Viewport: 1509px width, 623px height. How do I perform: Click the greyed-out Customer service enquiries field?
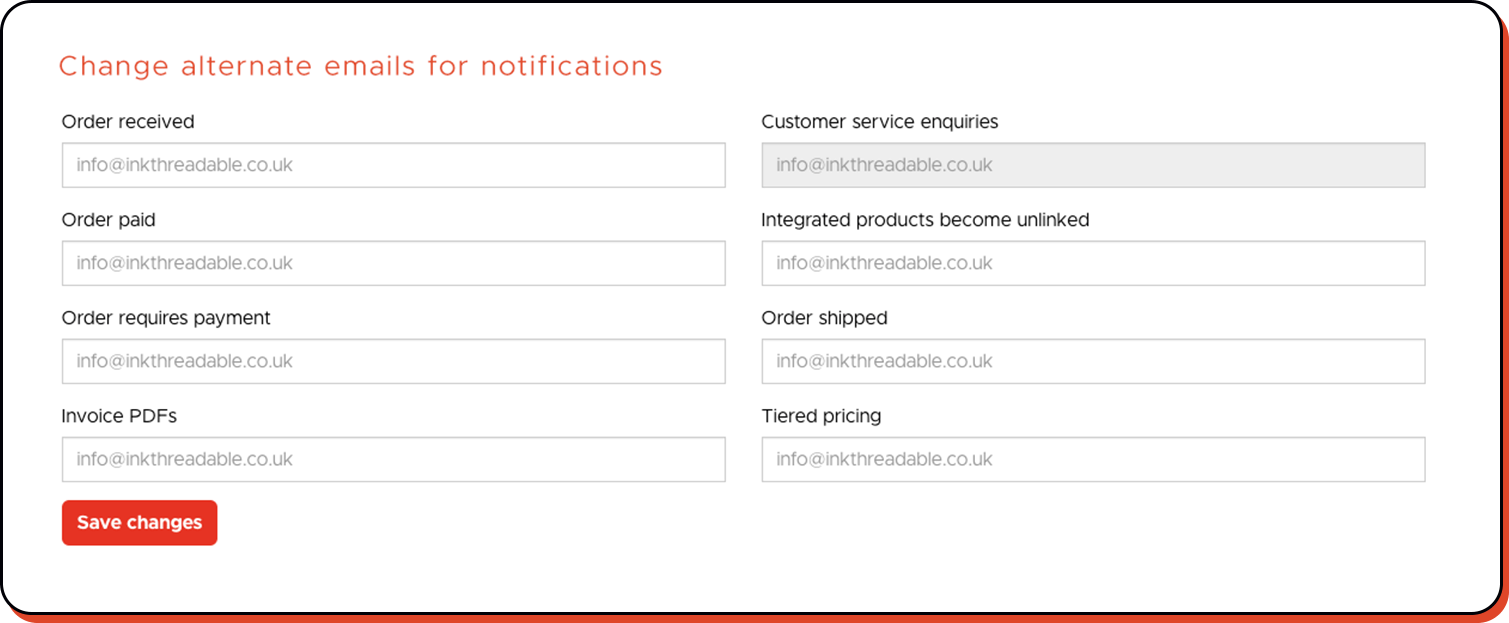pyautogui.click(x=1093, y=165)
